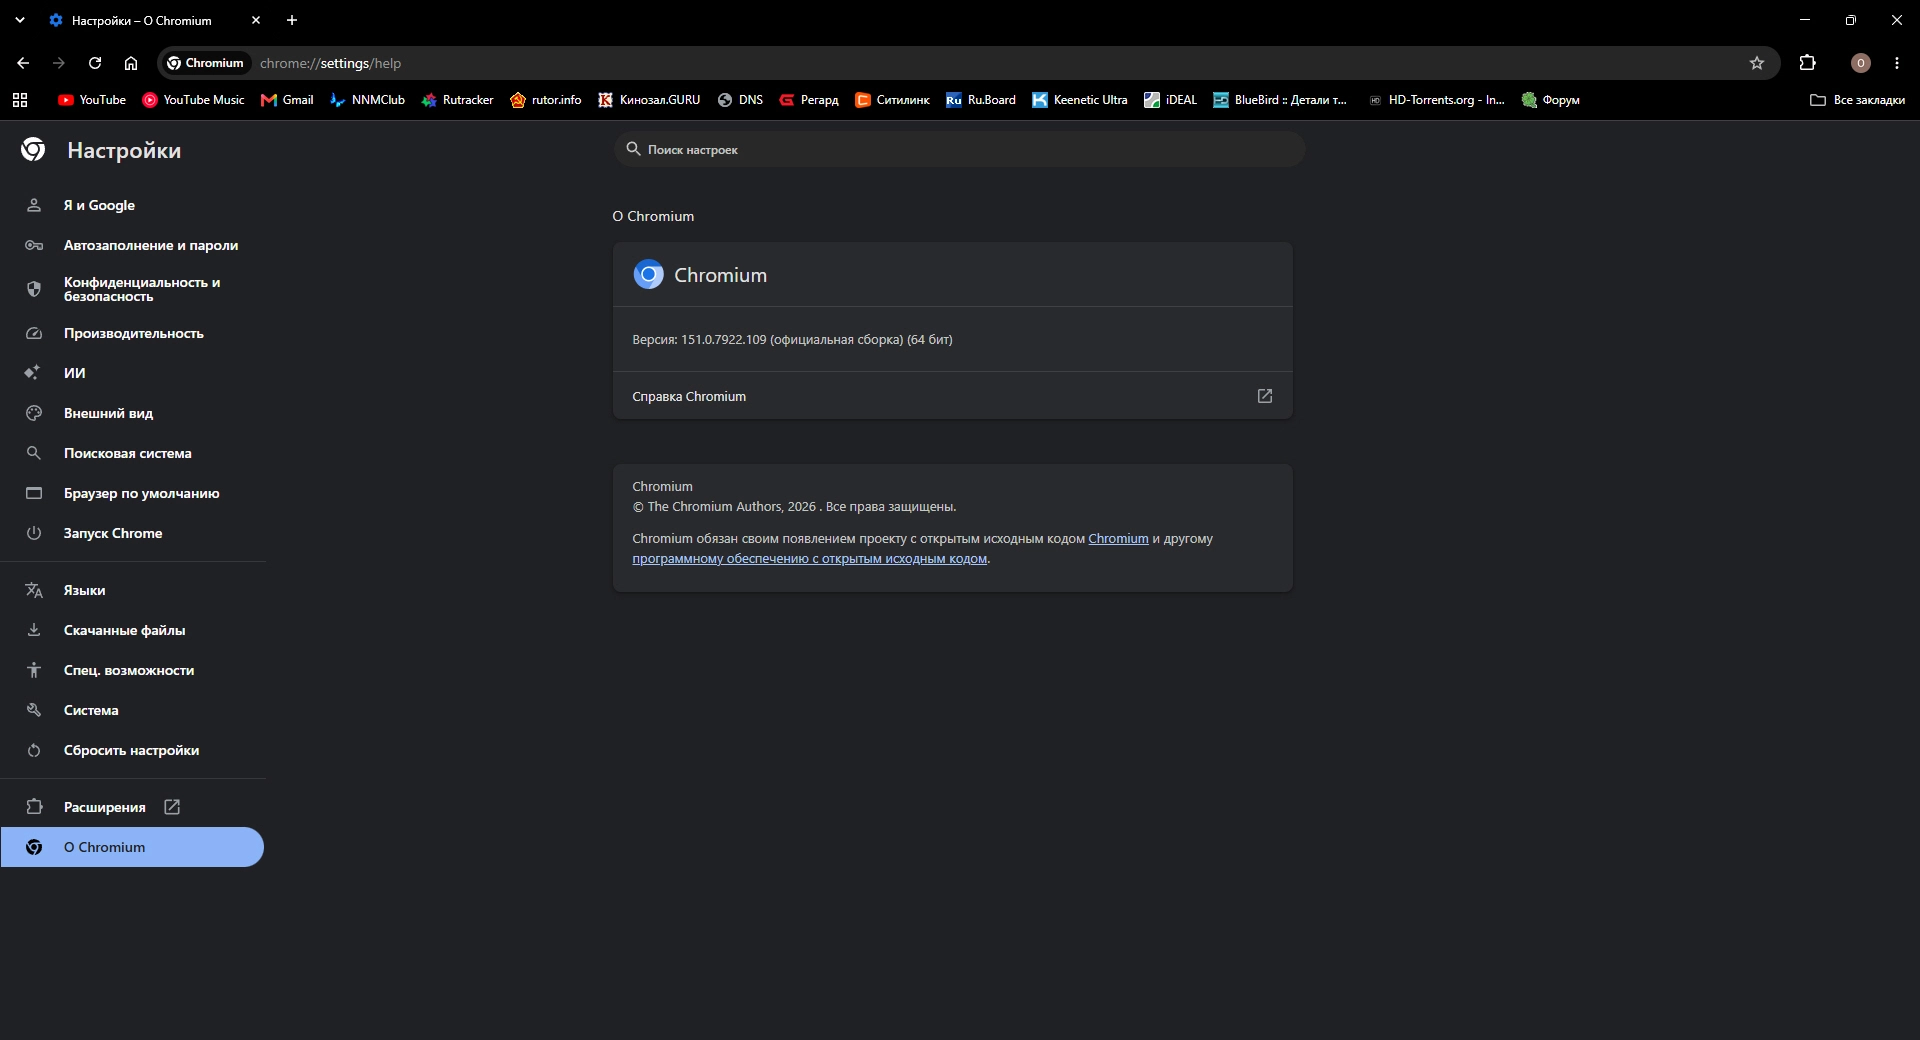Viewport: 1920px width, 1040px height.
Task: Click the Chromium logo in the card
Action: [648, 274]
